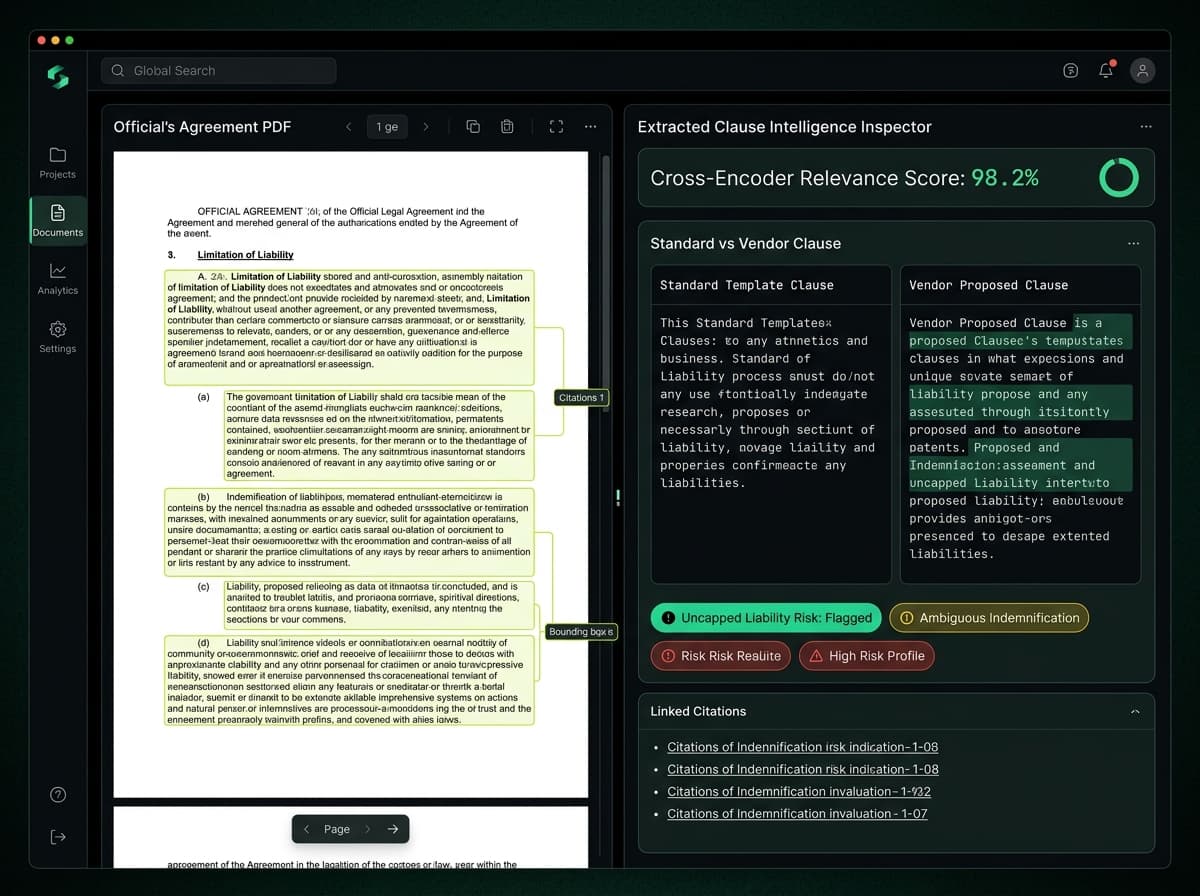Open PDF panel more options menu
1200x896 pixels.
coord(591,127)
